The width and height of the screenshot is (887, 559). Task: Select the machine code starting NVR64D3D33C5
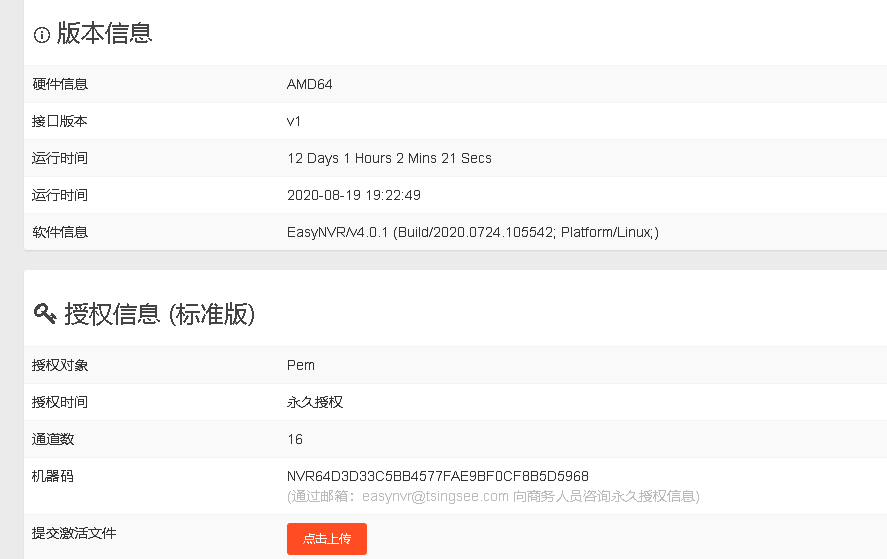(438, 476)
